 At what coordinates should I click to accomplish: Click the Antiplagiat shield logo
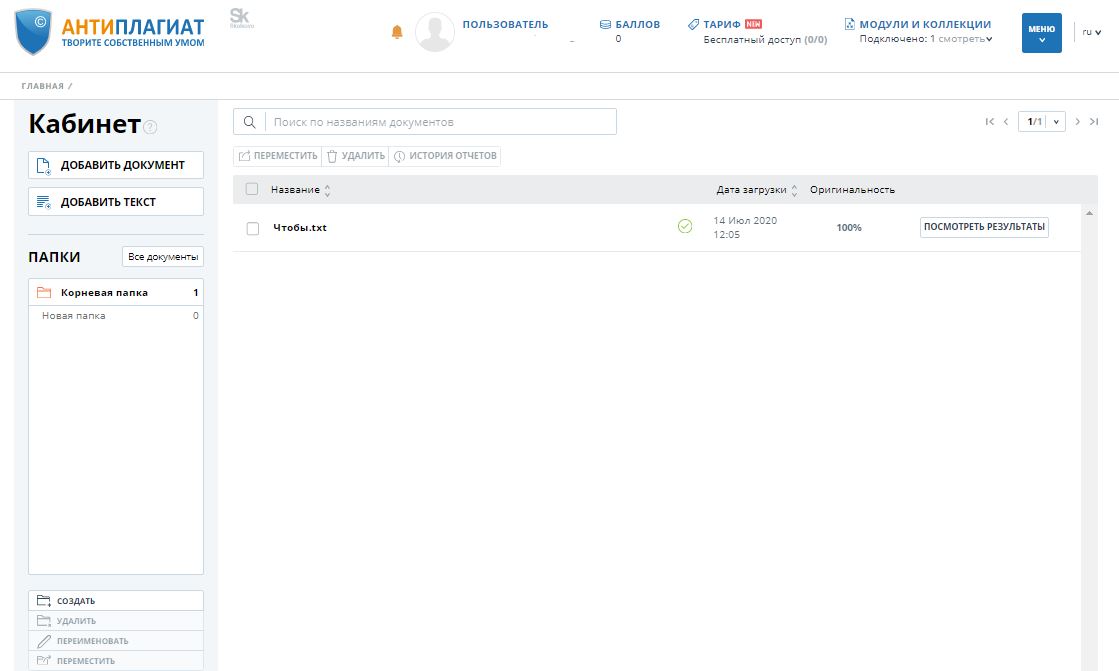(x=33, y=32)
